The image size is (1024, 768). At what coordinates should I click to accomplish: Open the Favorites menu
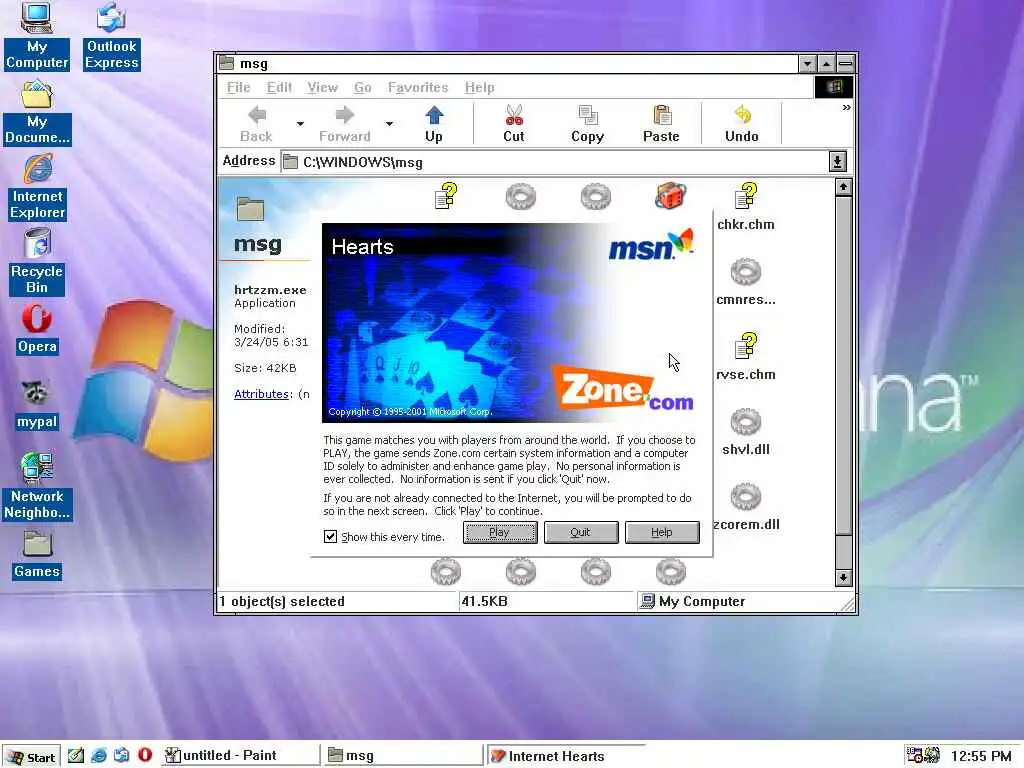(418, 87)
